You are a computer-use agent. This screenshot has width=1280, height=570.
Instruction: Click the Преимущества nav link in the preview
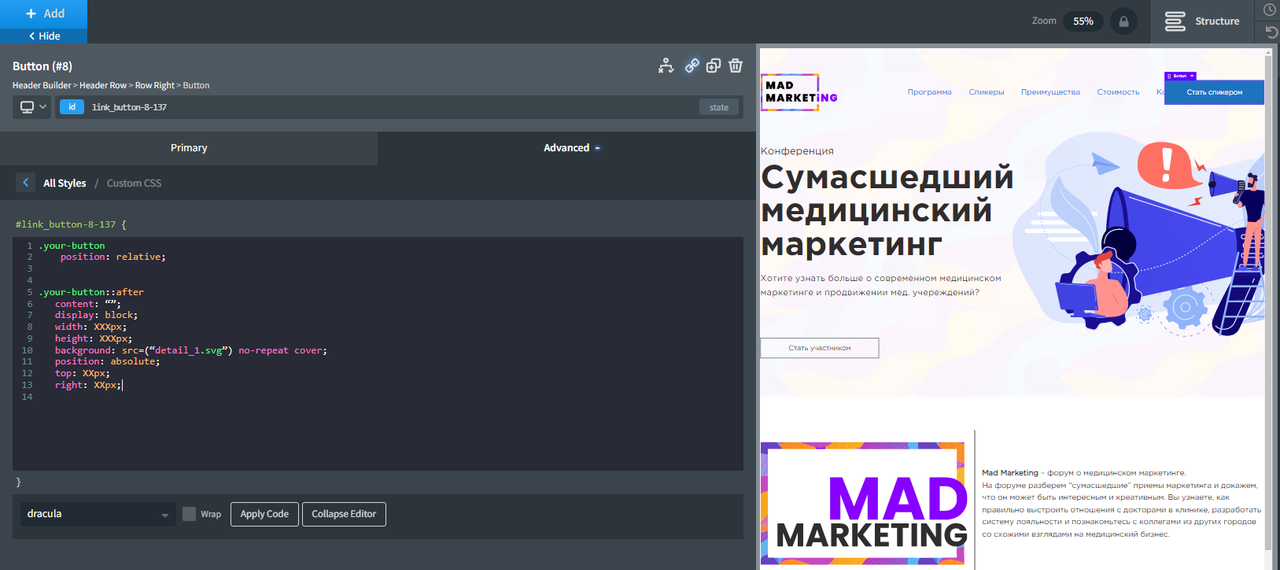pos(1050,92)
